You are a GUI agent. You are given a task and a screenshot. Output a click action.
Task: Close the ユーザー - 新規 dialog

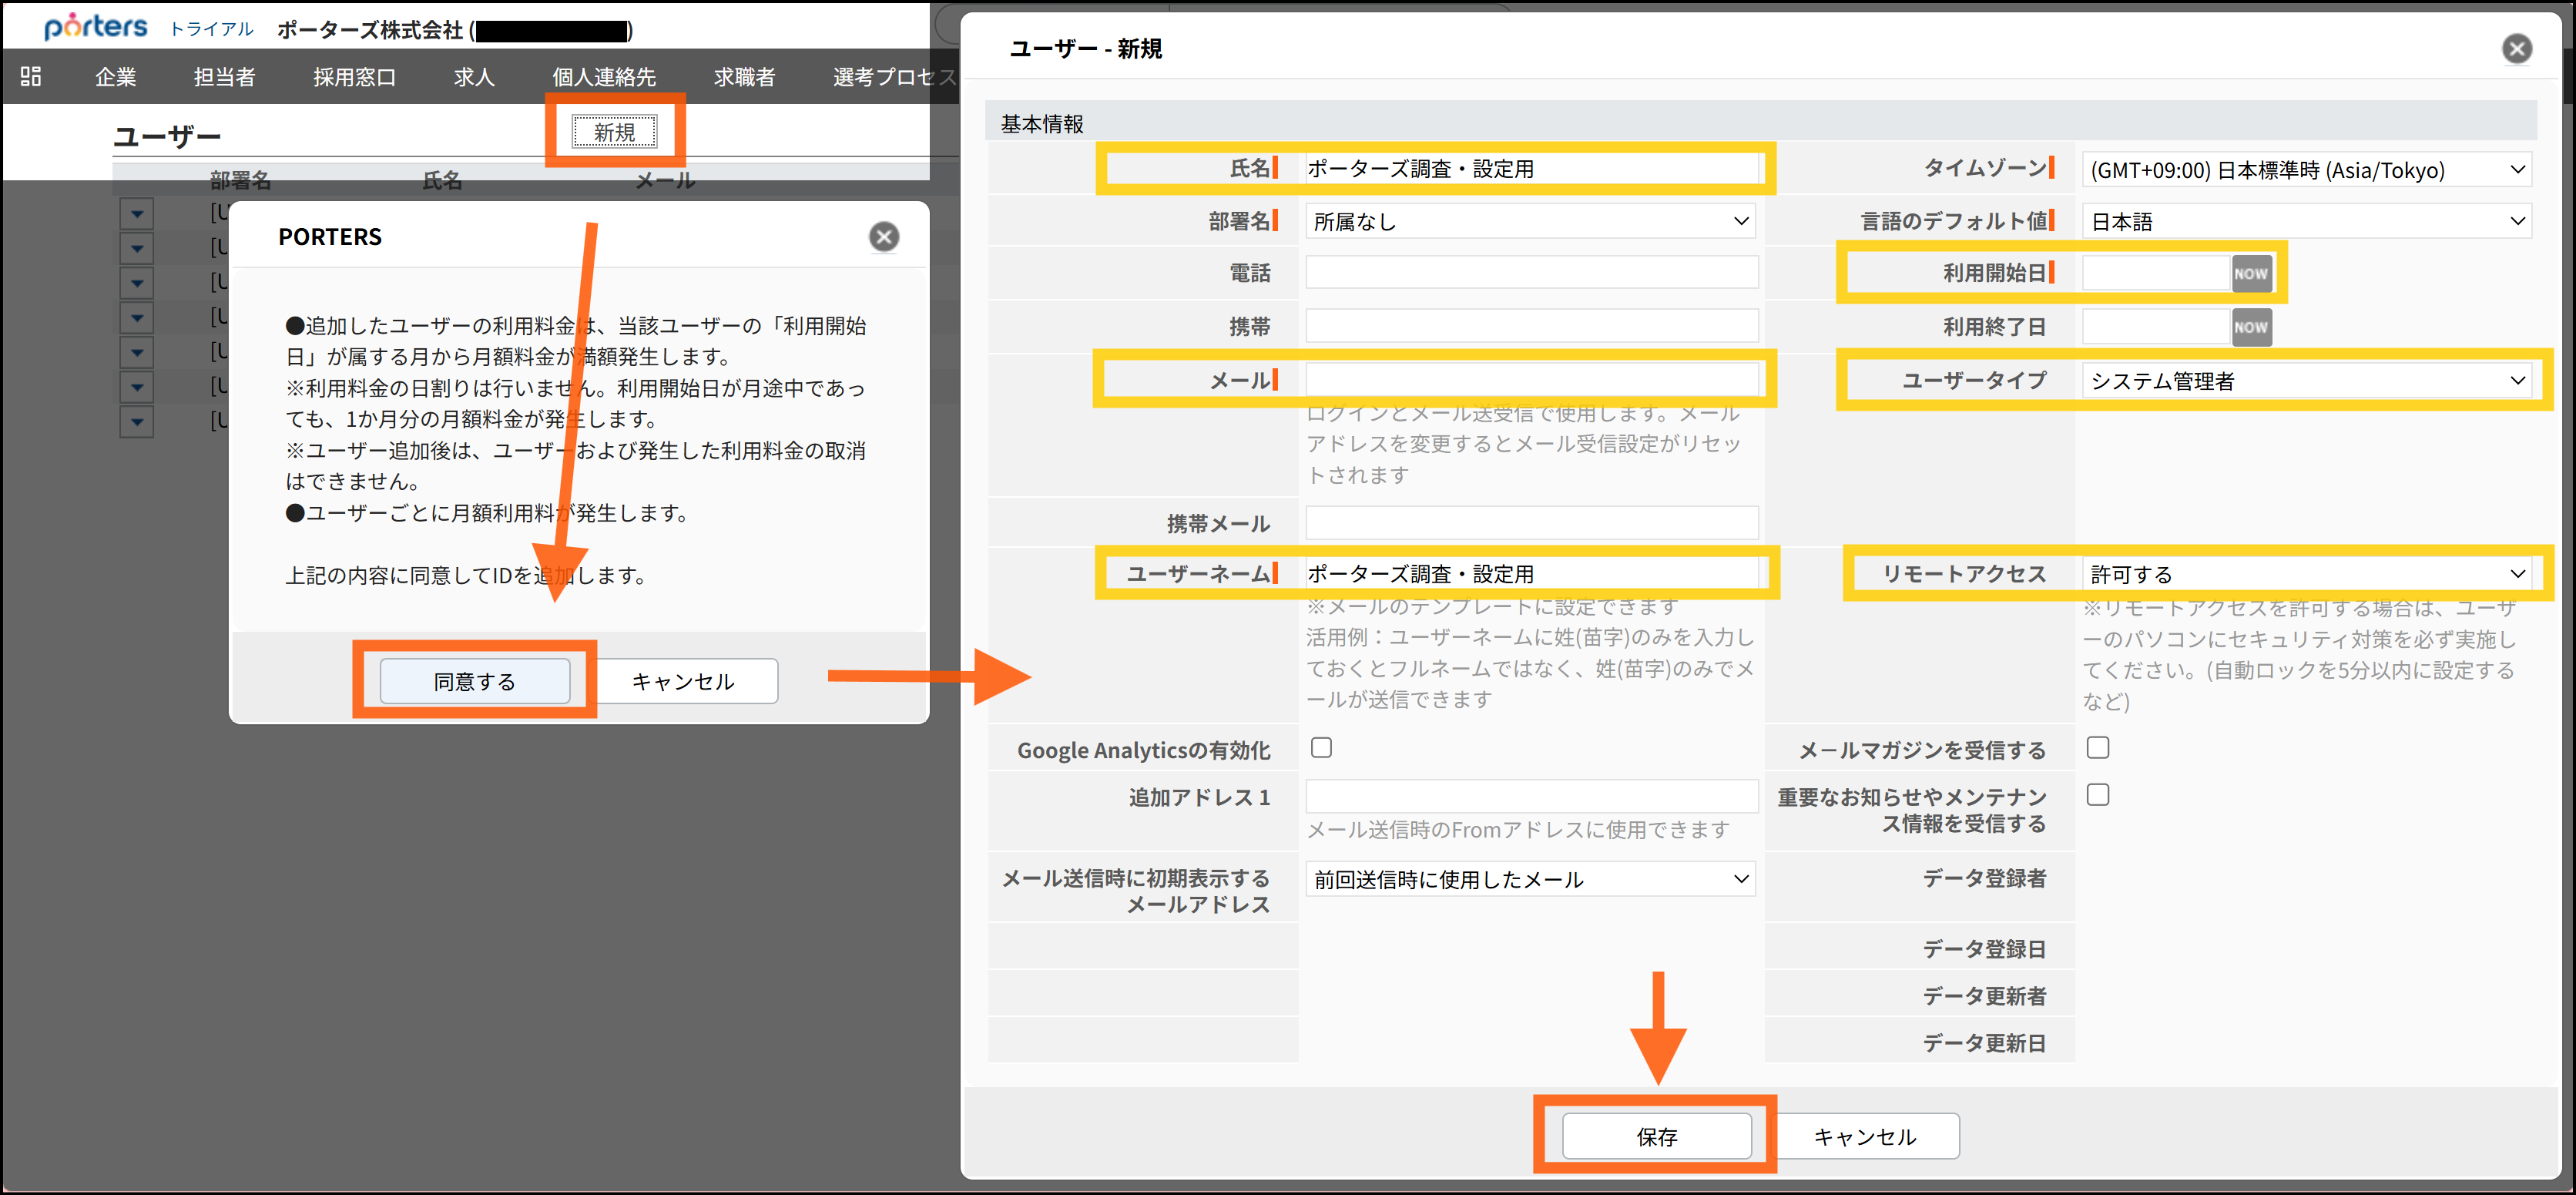point(2516,49)
